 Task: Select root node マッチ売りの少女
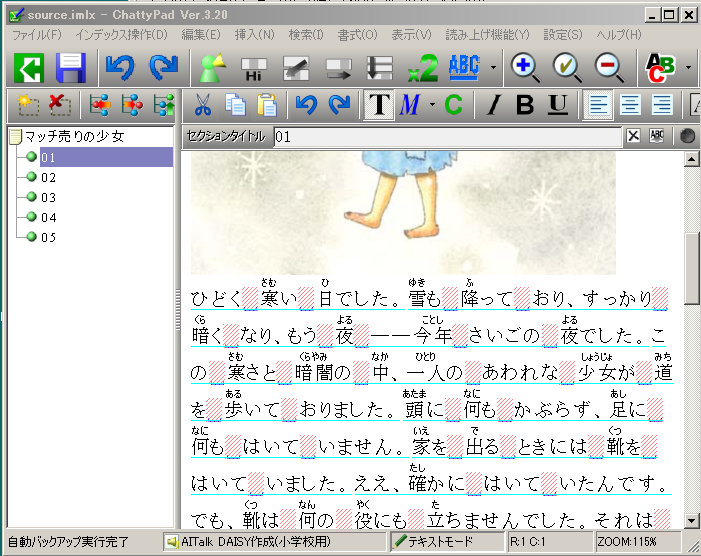(74, 136)
